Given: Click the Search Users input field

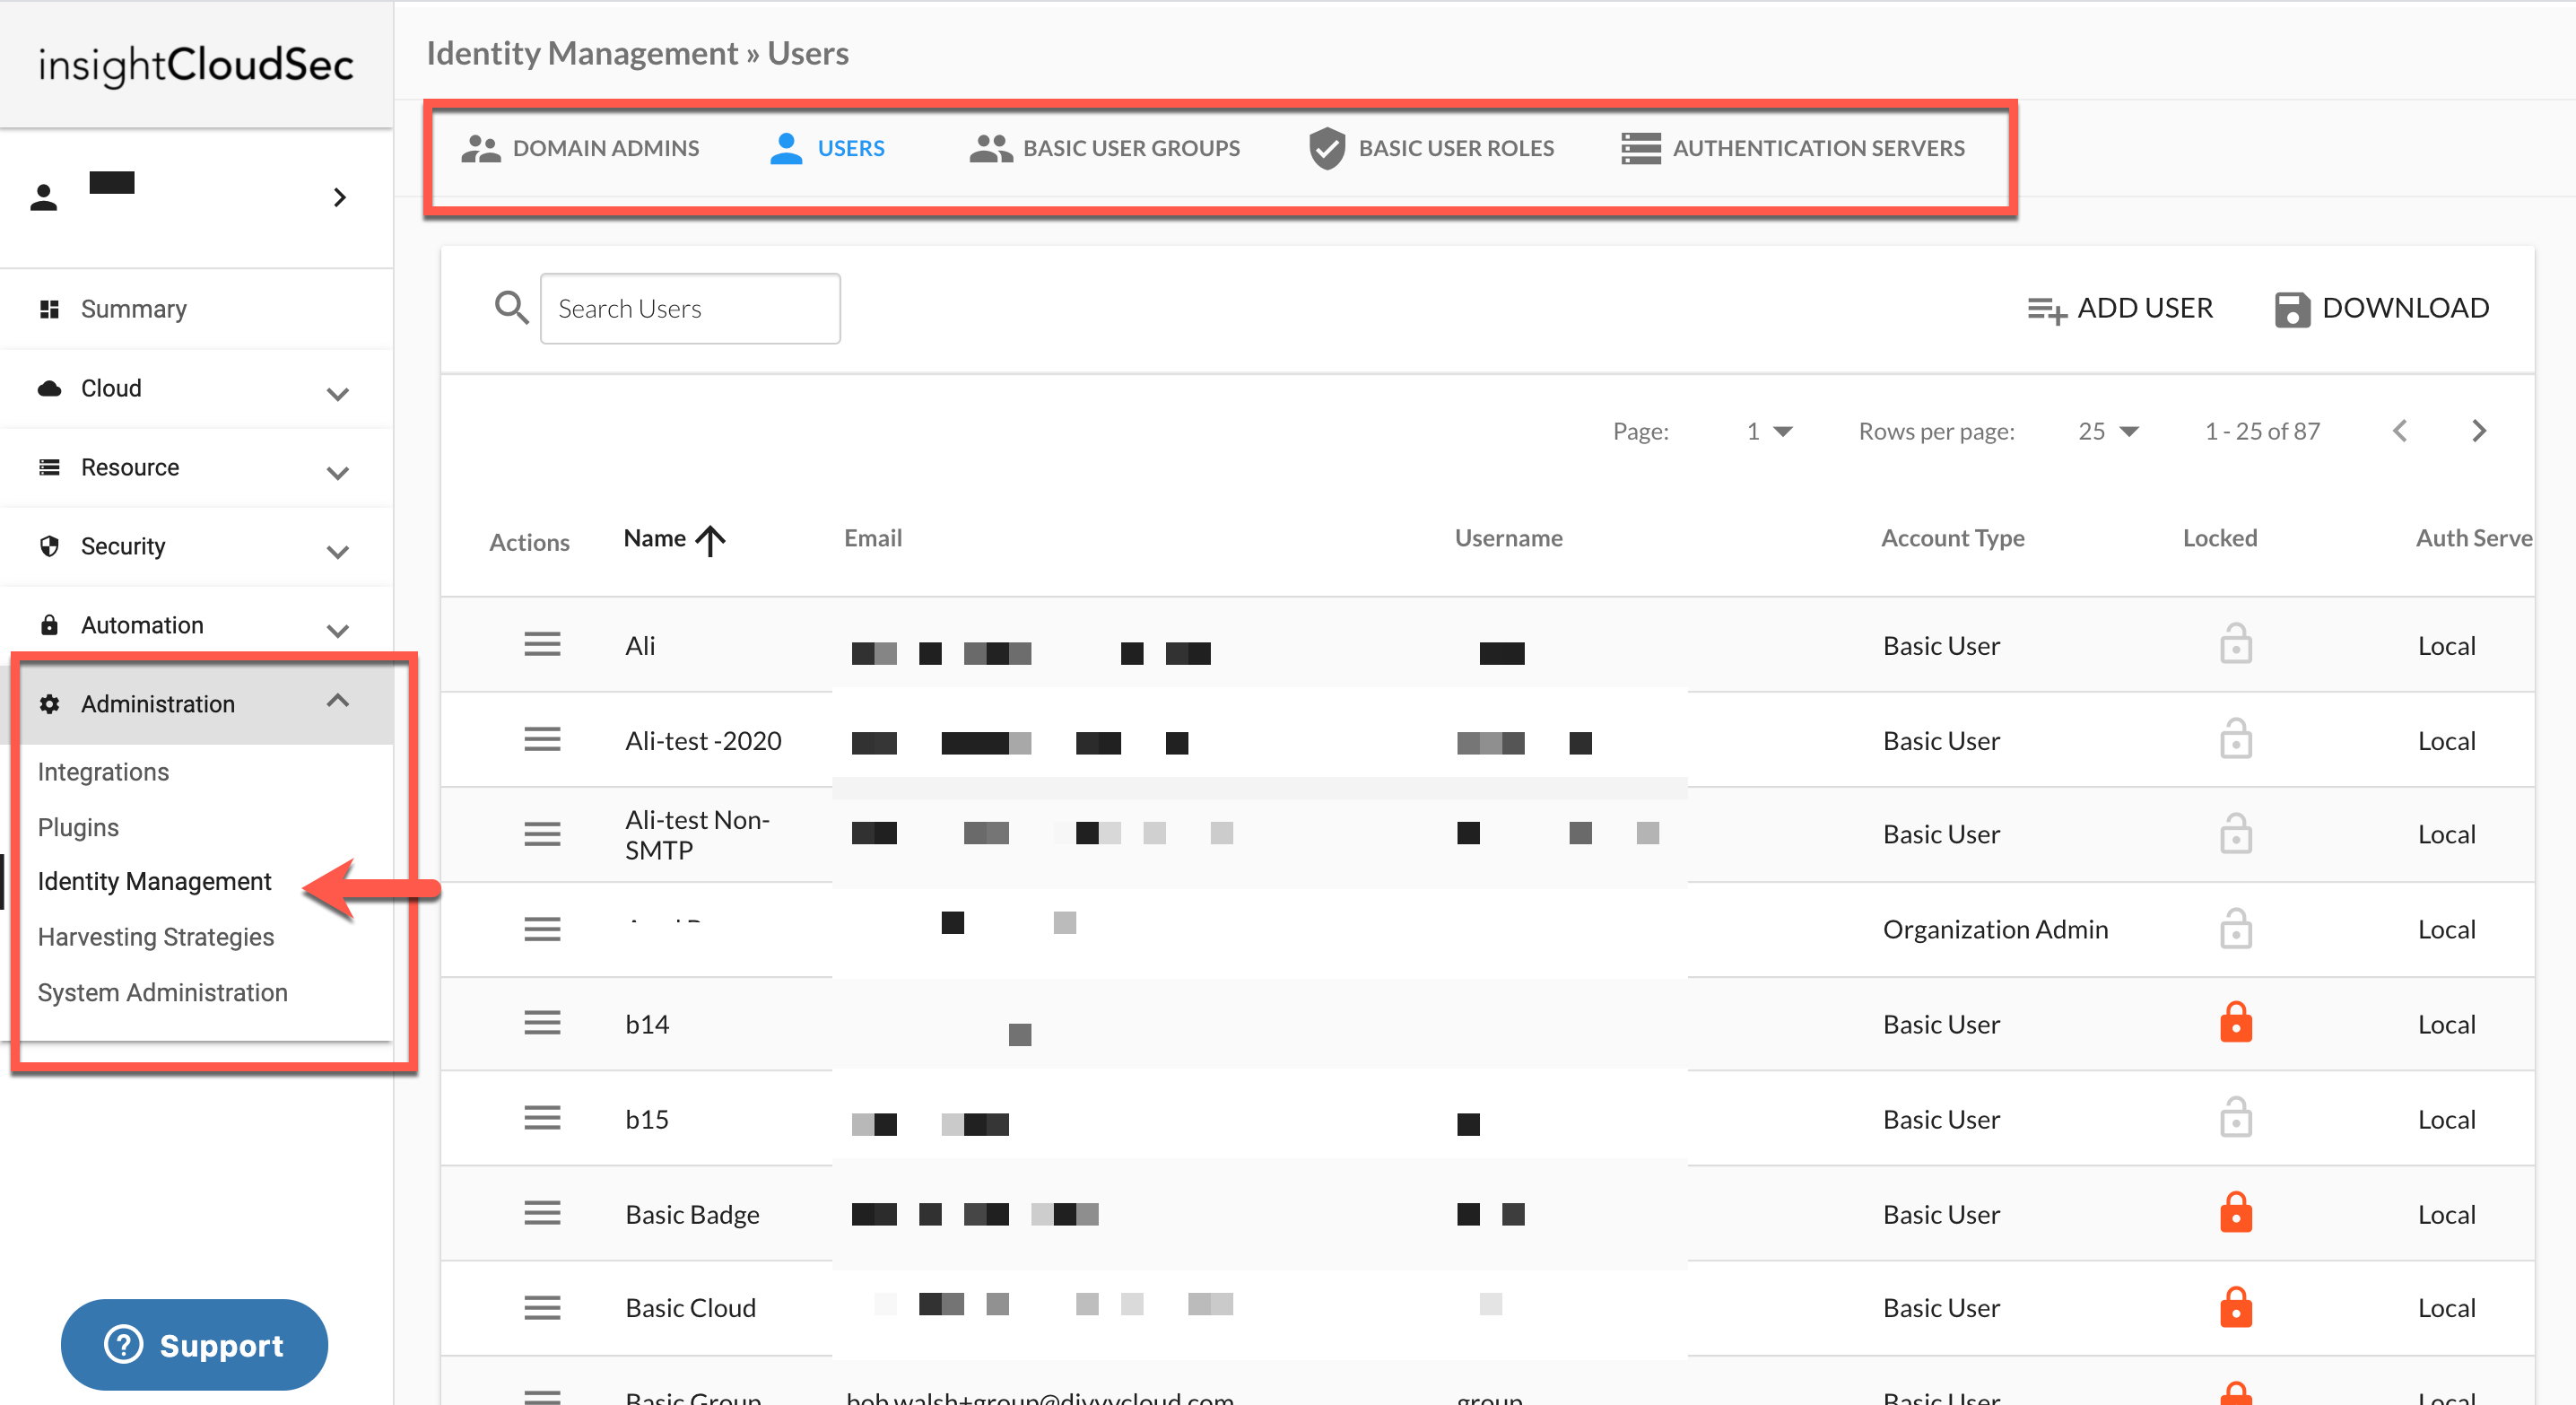Looking at the screenshot, I should (x=690, y=308).
